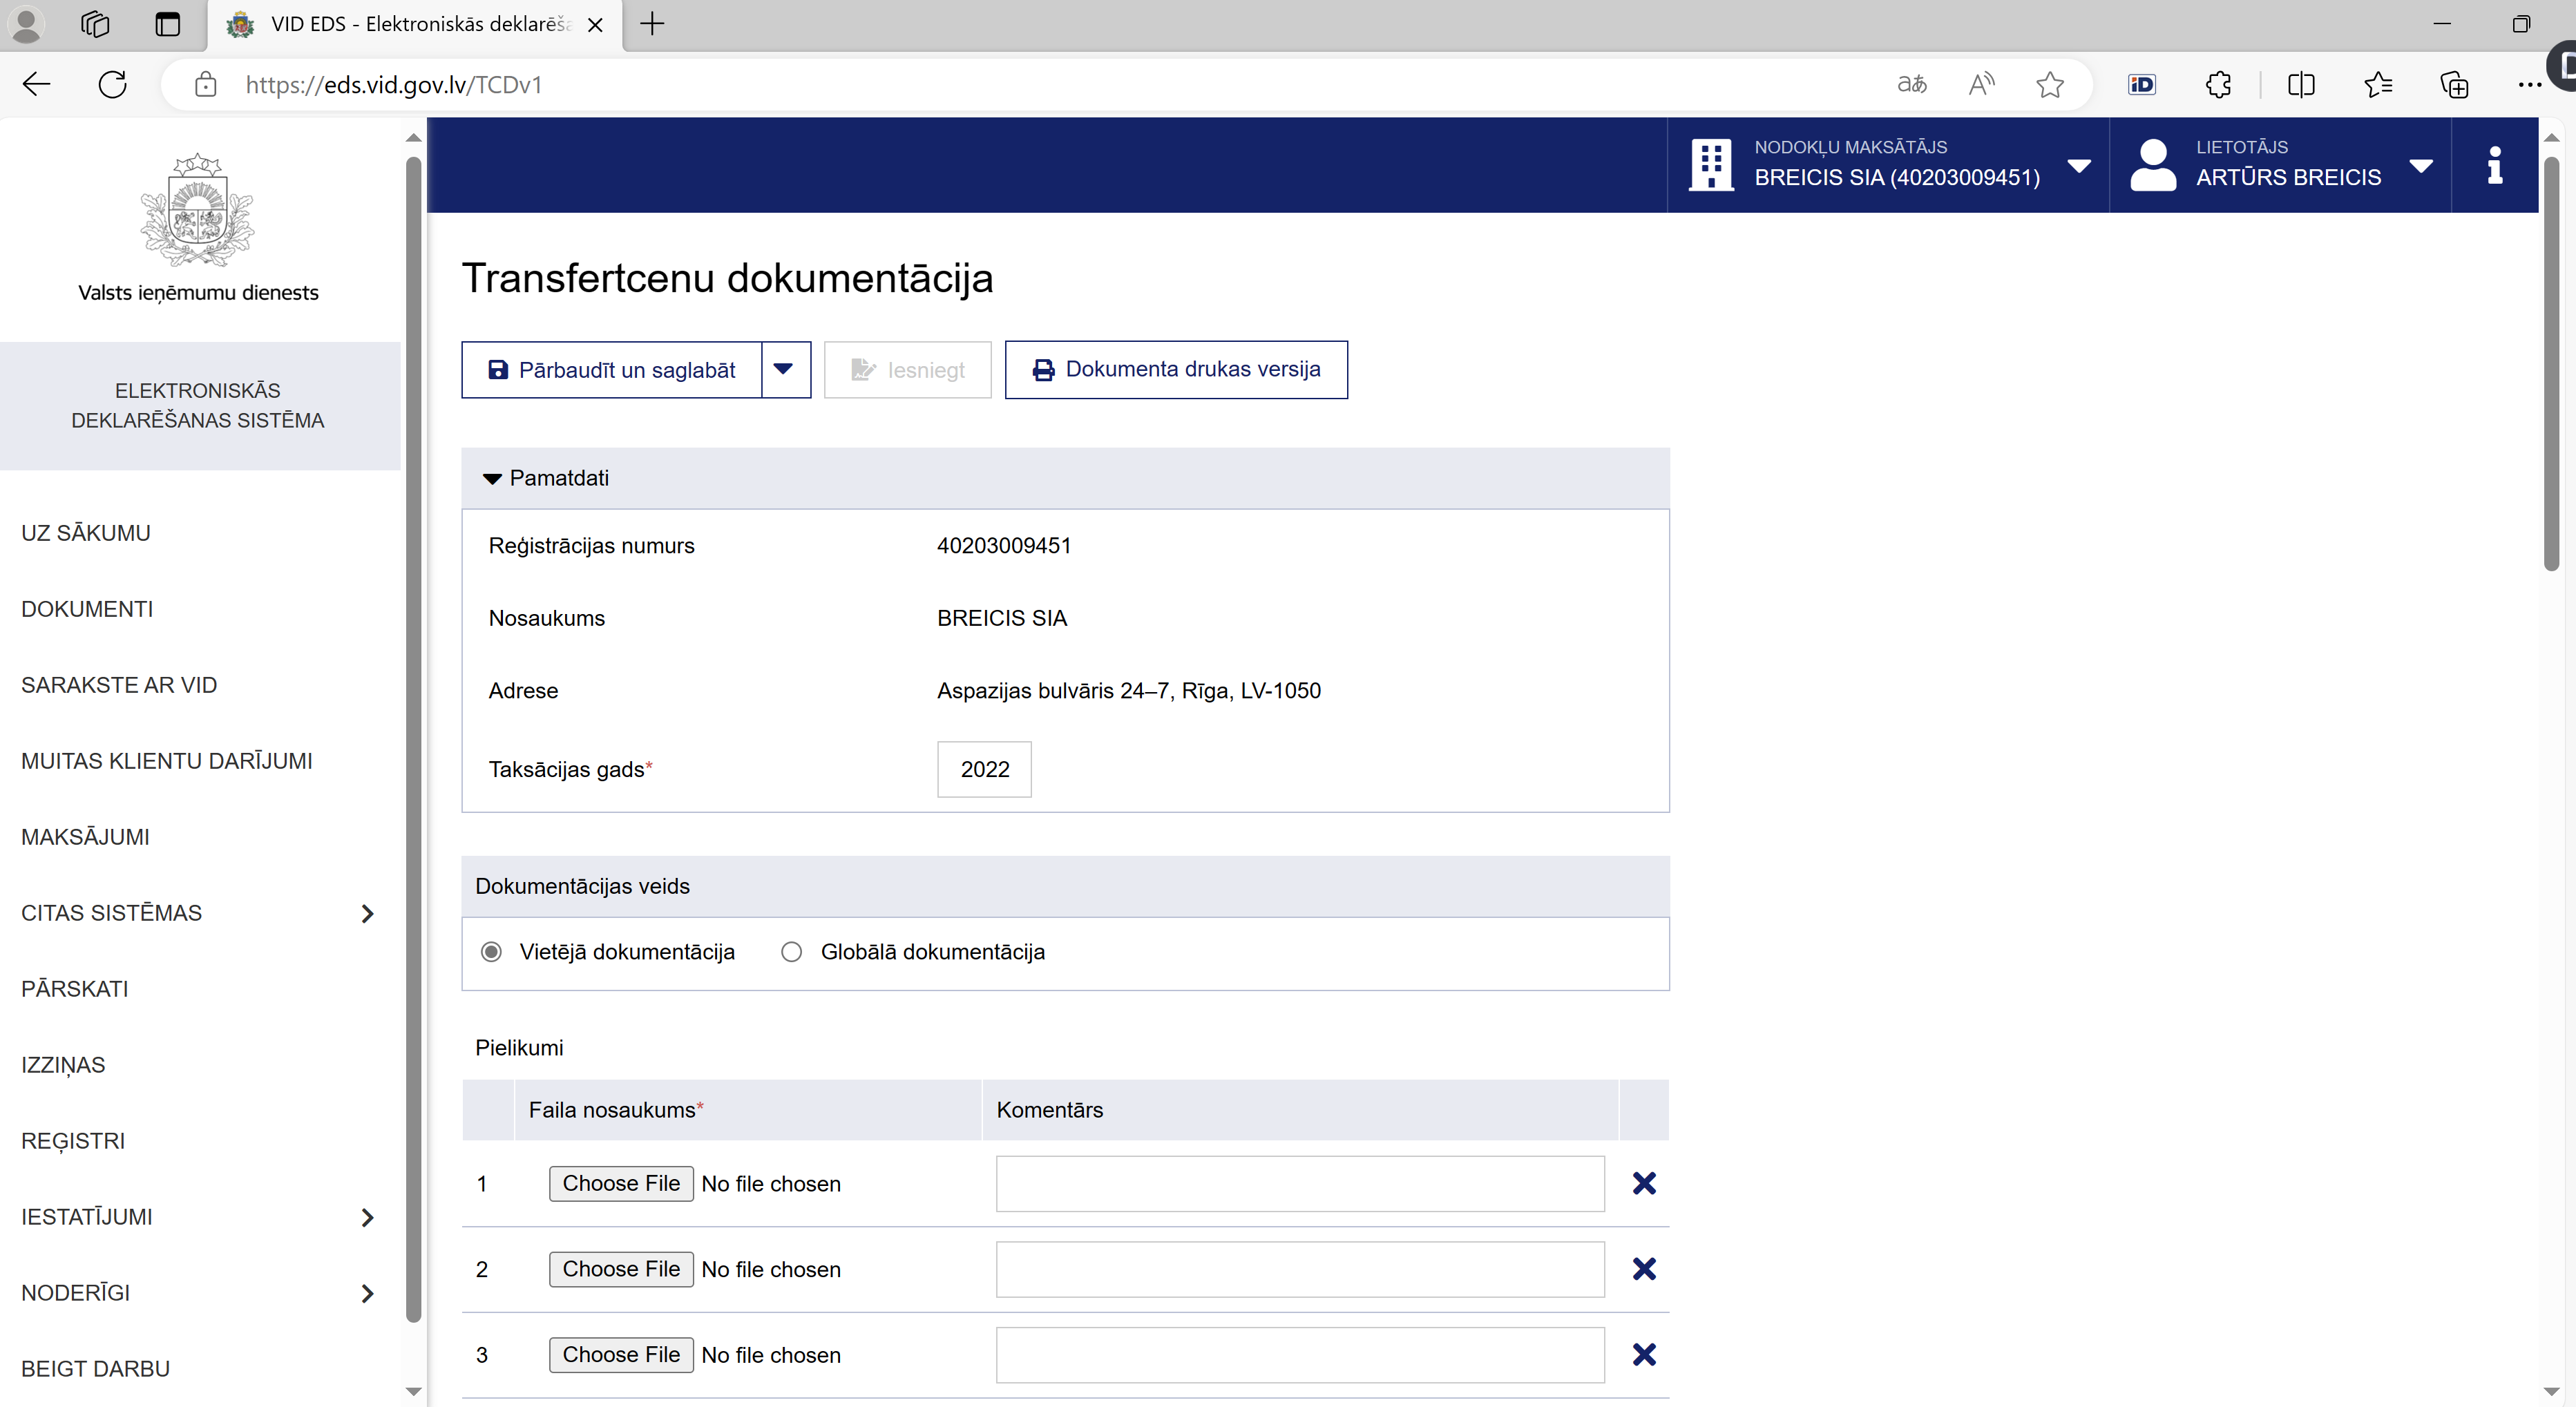Select Vietējā dokumentācija radio button
2576x1407 pixels.
click(x=491, y=952)
